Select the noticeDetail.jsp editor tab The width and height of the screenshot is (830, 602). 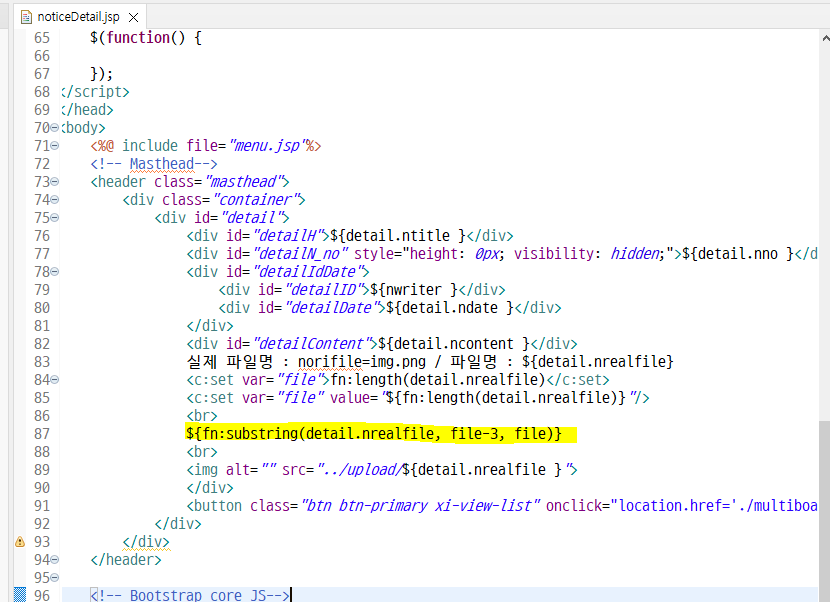[x=79, y=17]
